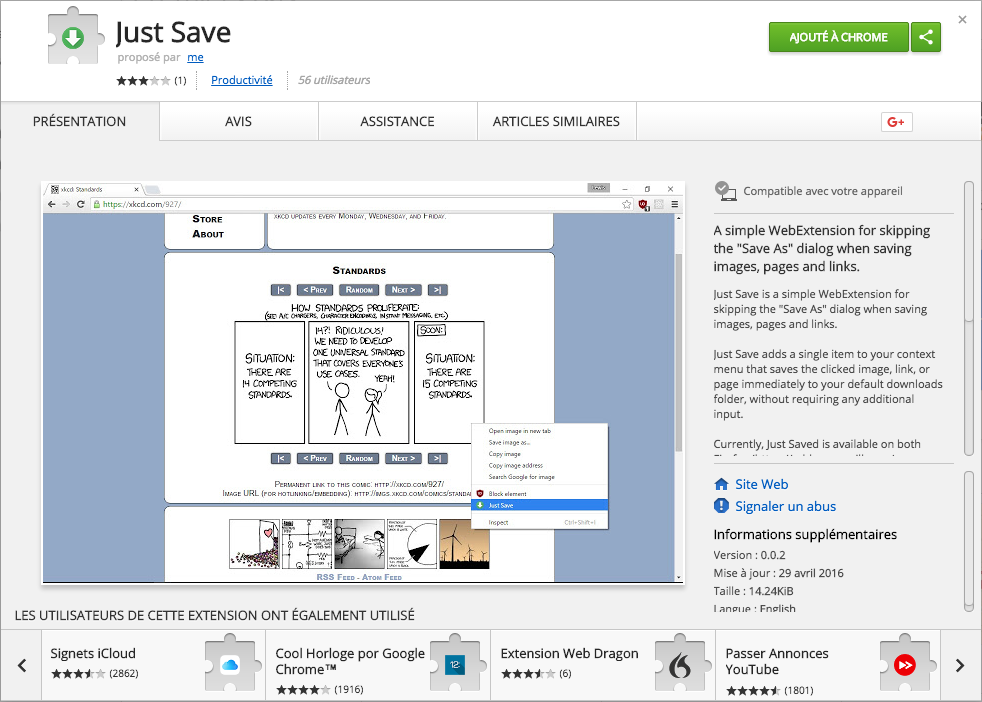This screenshot has height=702, width=982.
Task: Open the Passer Annonces YouTube icon
Action: (905, 664)
